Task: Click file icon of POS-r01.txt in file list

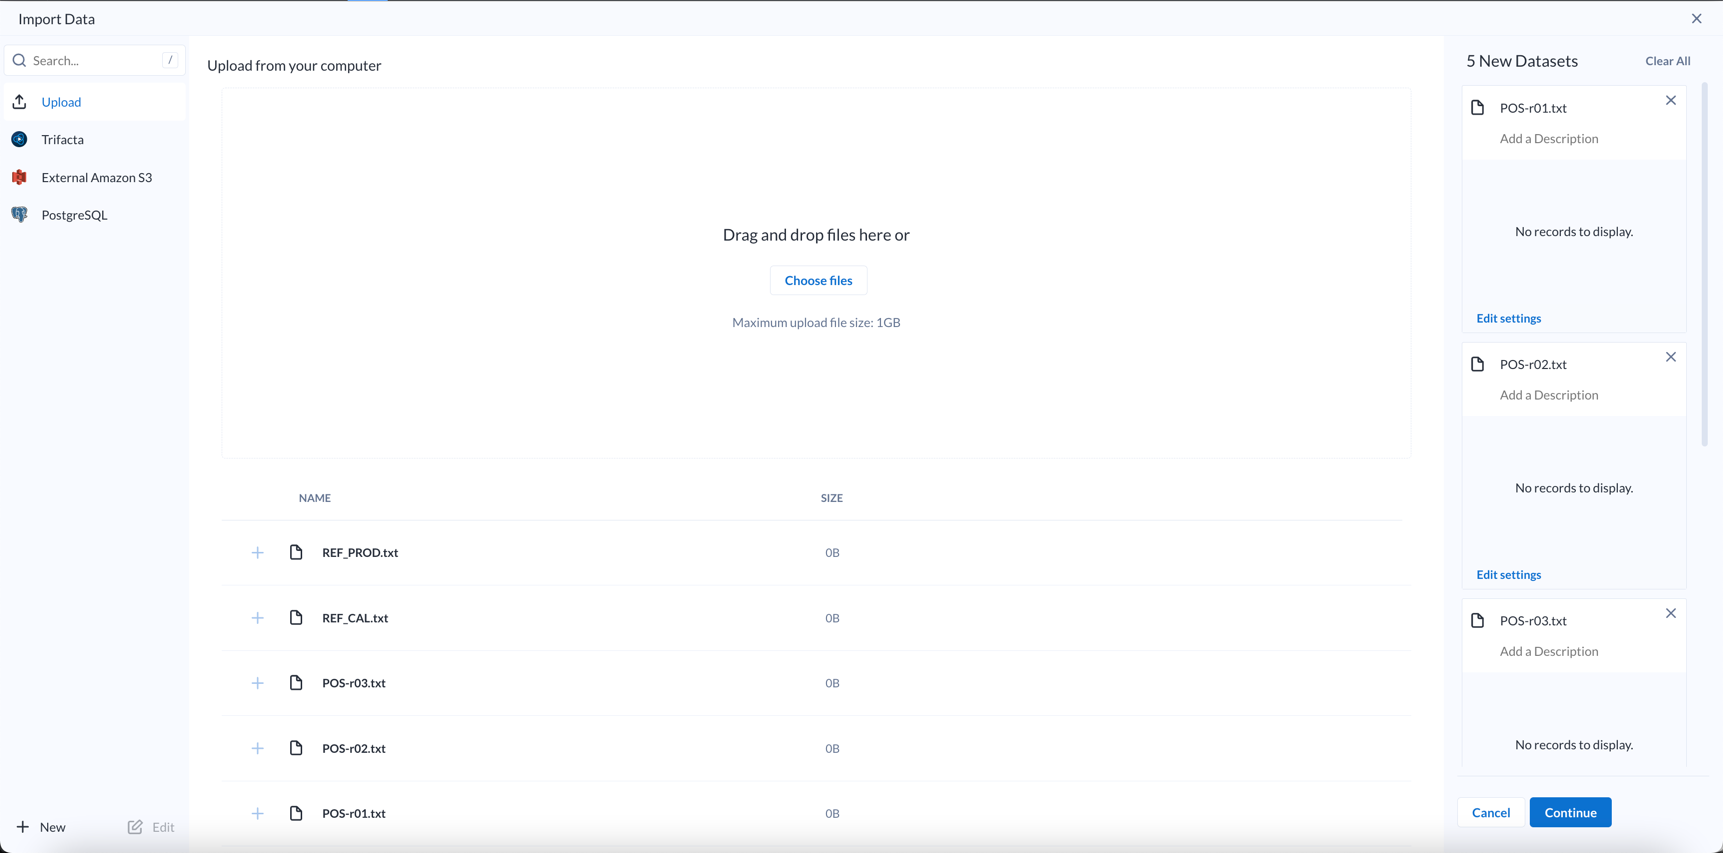Action: (296, 813)
